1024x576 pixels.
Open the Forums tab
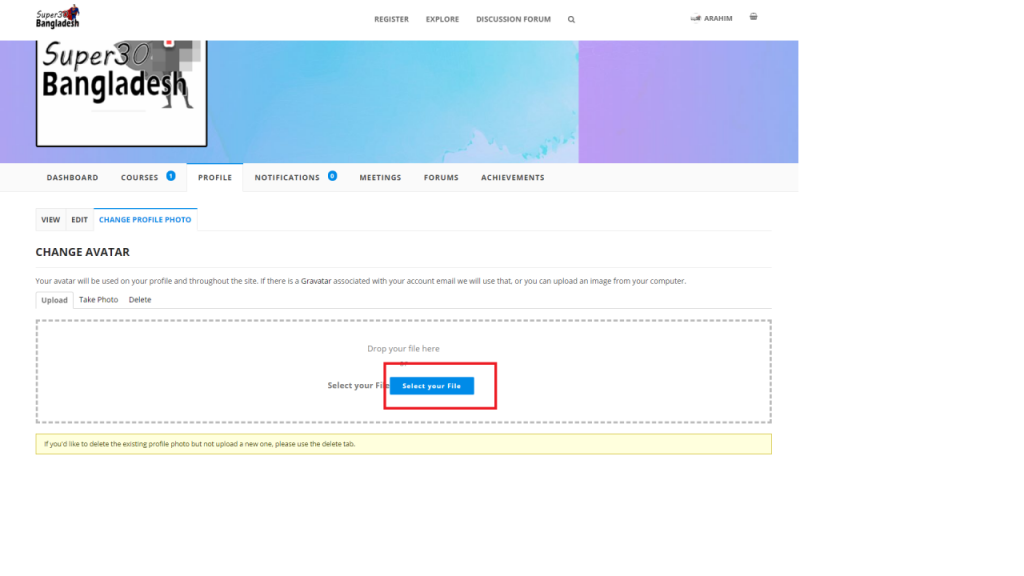tap(441, 178)
